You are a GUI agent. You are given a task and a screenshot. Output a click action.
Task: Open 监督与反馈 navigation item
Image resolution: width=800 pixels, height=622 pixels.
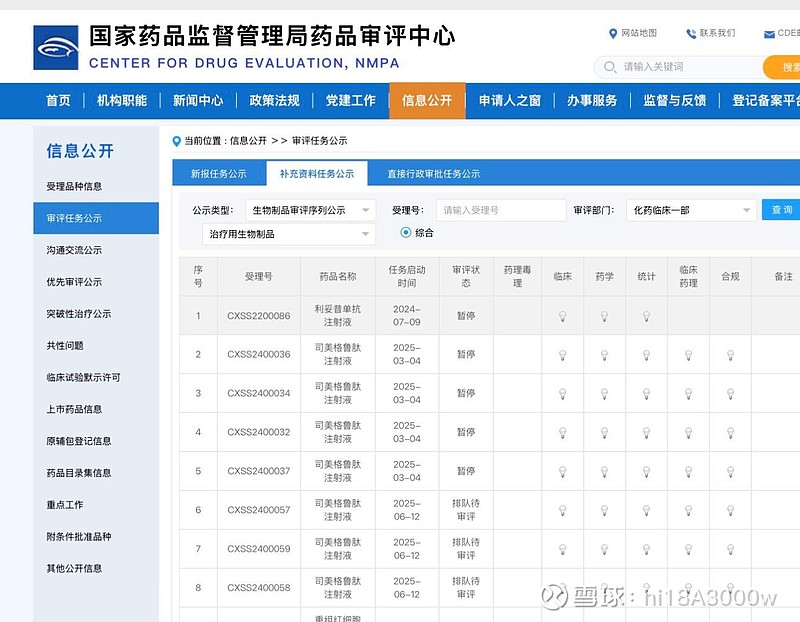tap(674, 101)
